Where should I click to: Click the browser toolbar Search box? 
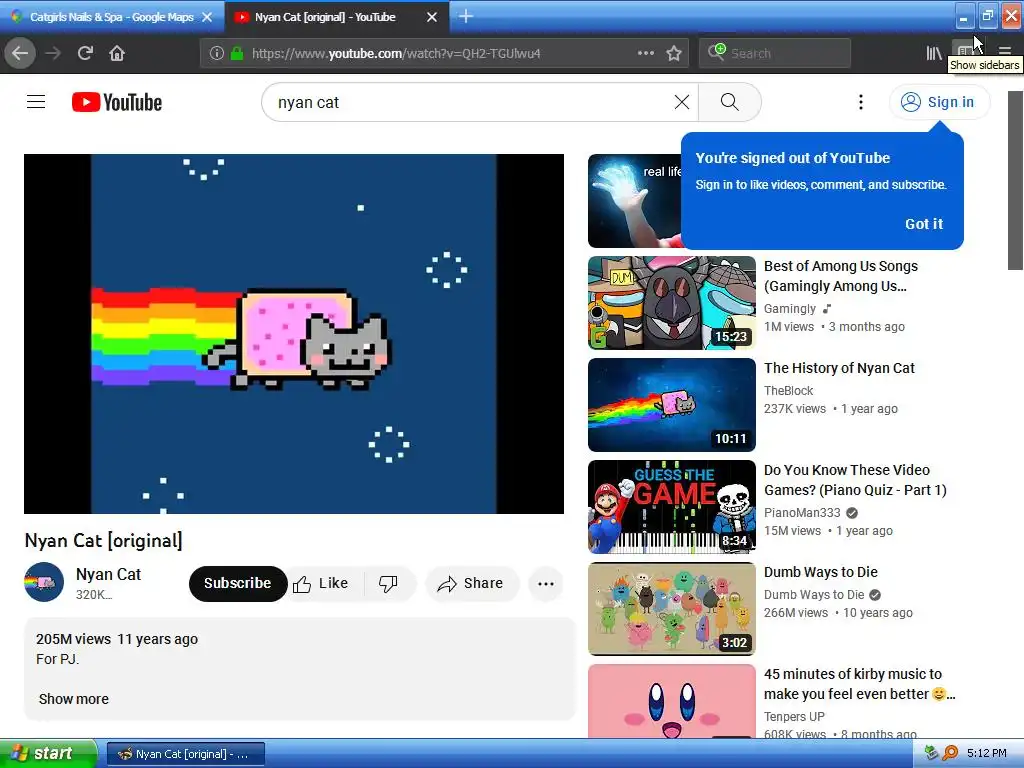pyautogui.click(x=775, y=53)
